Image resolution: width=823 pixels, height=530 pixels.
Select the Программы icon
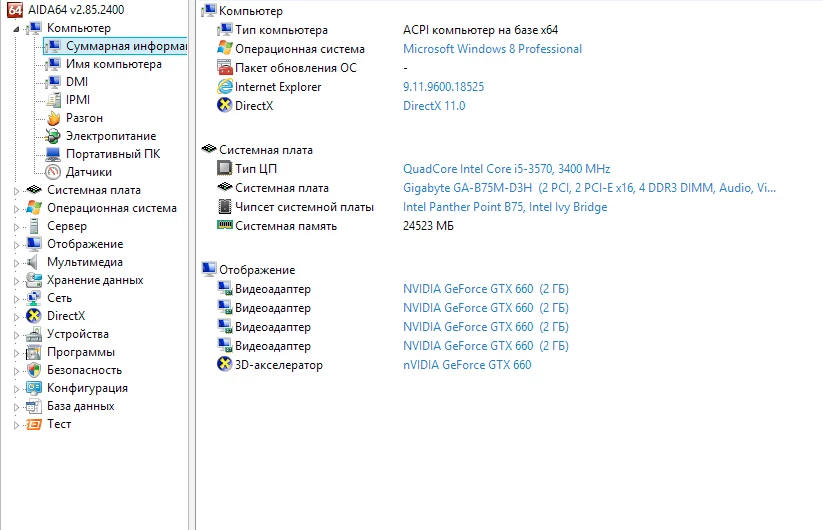pyautogui.click(x=34, y=352)
